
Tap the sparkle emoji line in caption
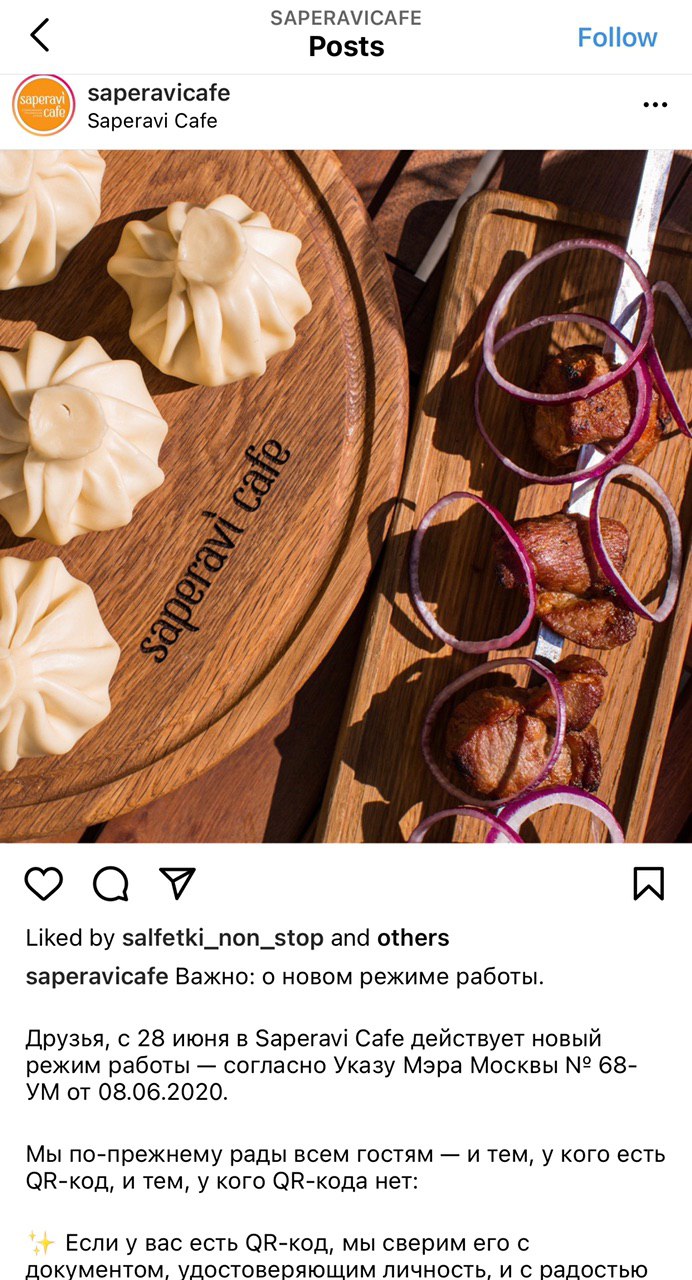coord(346,1256)
